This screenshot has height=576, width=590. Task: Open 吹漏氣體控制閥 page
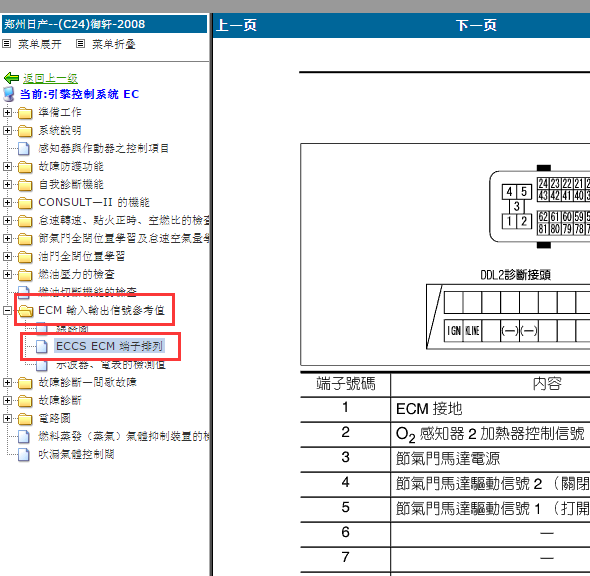pyautogui.click(x=76, y=454)
